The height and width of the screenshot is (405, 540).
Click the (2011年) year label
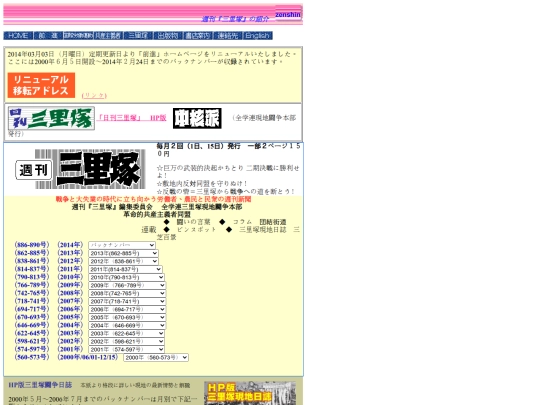pos(70,269)
